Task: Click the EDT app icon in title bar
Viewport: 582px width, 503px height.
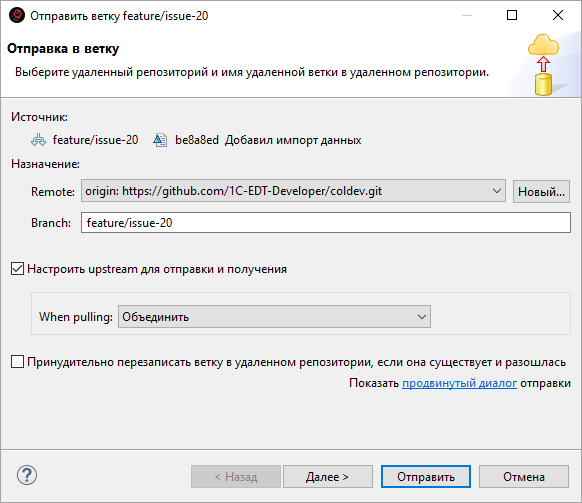Action: [17, 16]
